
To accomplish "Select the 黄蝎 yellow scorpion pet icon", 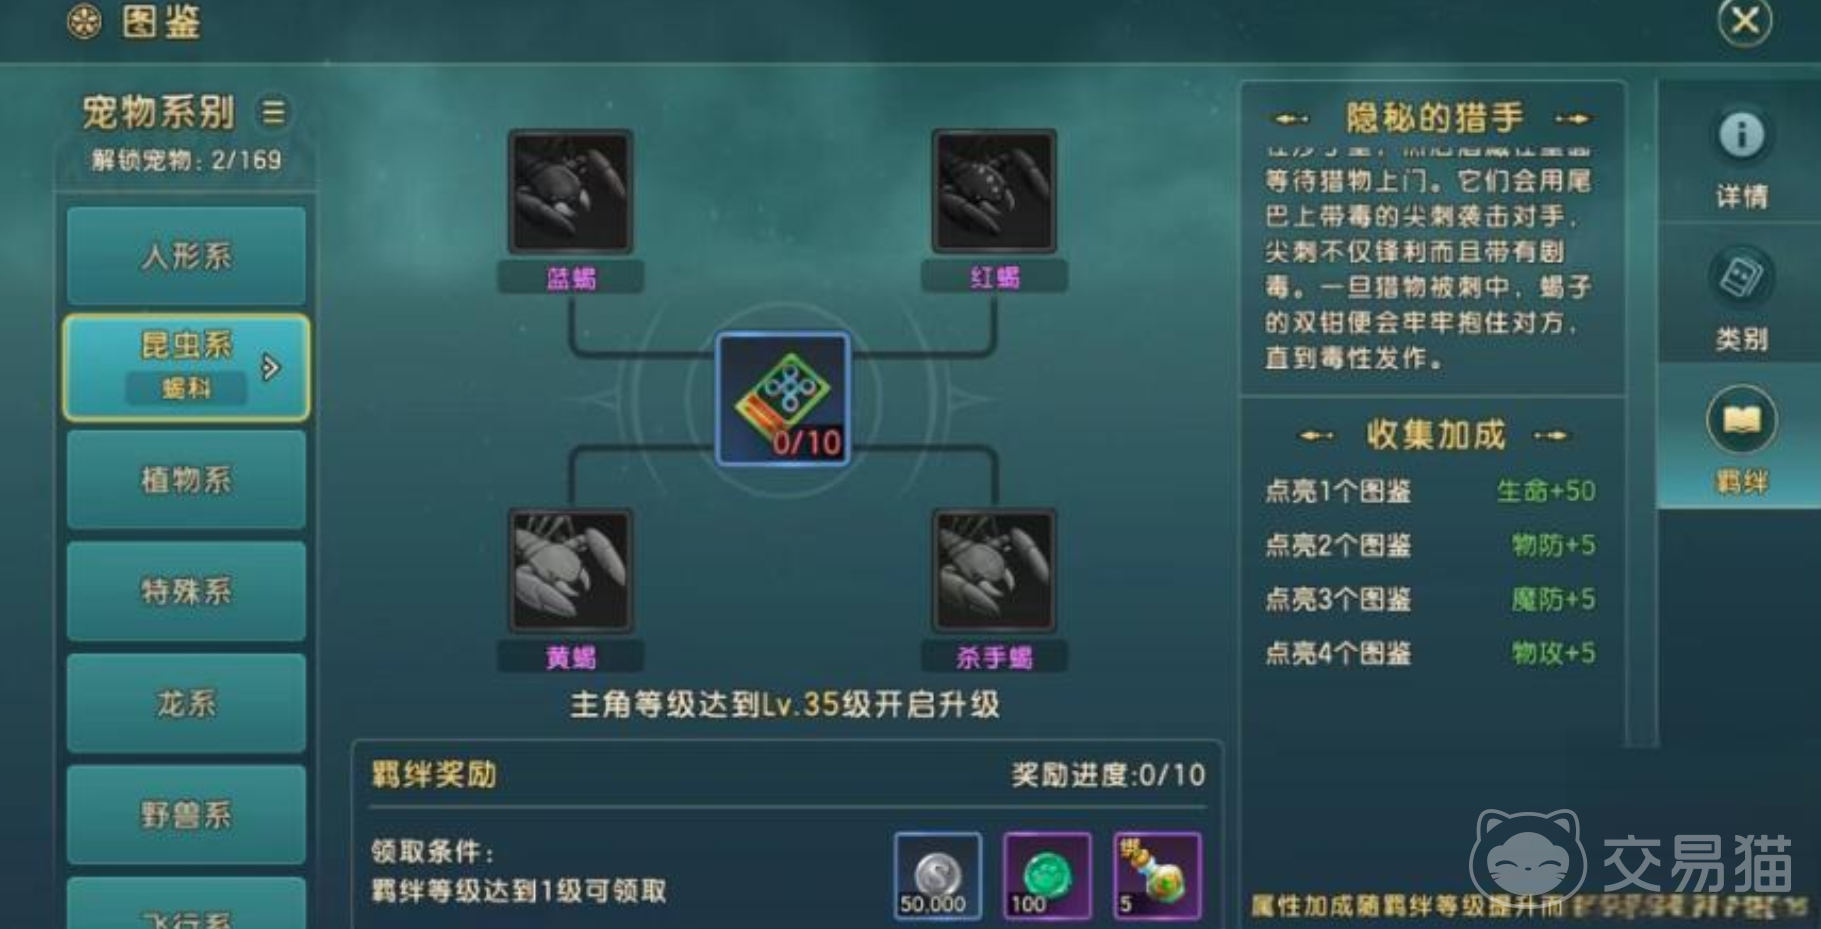I will pyautogui.click(x=570, y=571).
